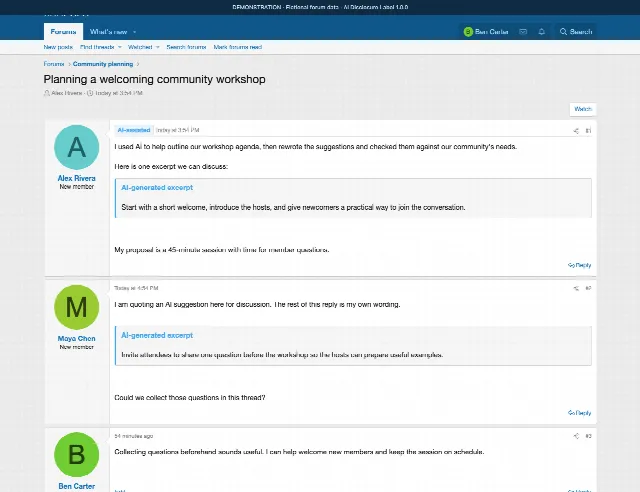Open the alerts bell icon
640x492 pixels.
coord(542,31)
